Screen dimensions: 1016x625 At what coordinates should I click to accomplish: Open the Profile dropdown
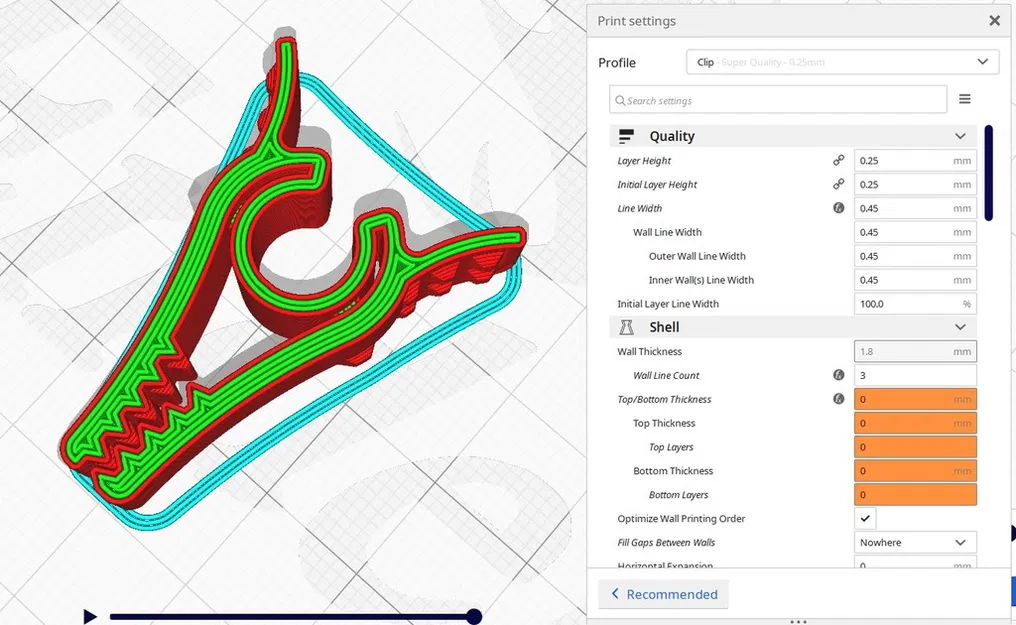tap(842, 62)
